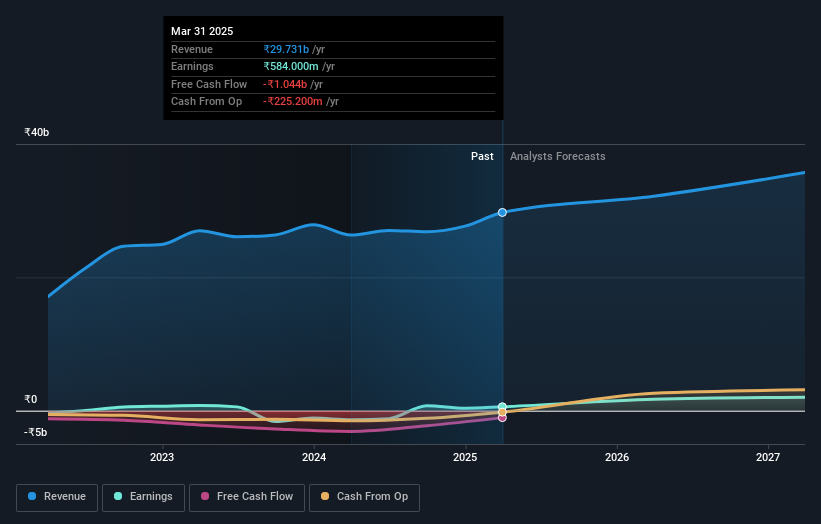The height and width of the screenshot is (524, 821).
Task: Toggle the Revenue legend series
Action: coord(57,497)
